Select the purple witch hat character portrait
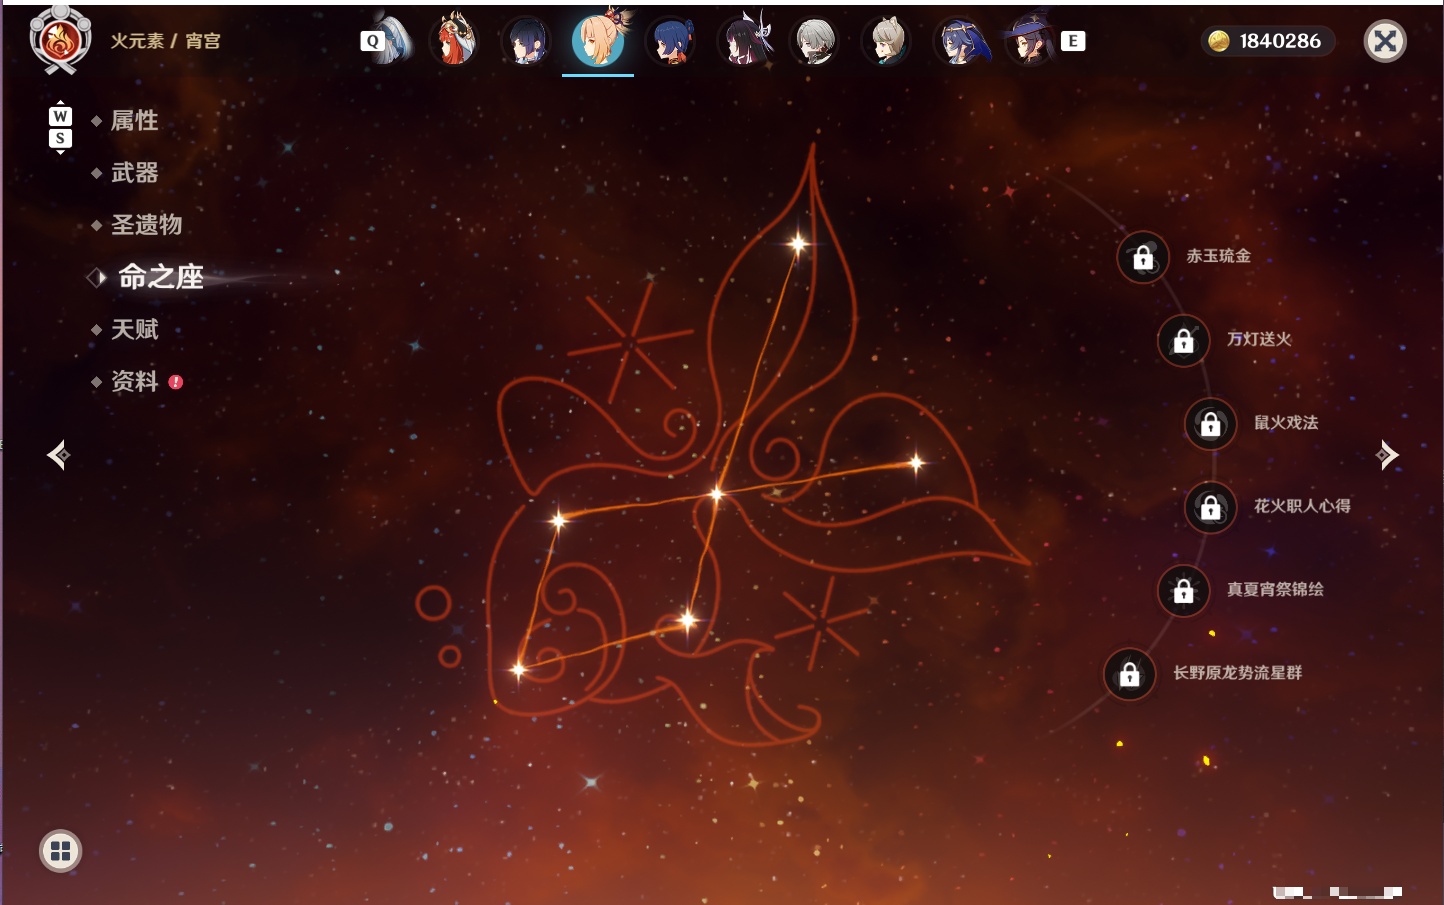Image resolution: width=1444 pixels, height=905 pixels. point(1029,41)
